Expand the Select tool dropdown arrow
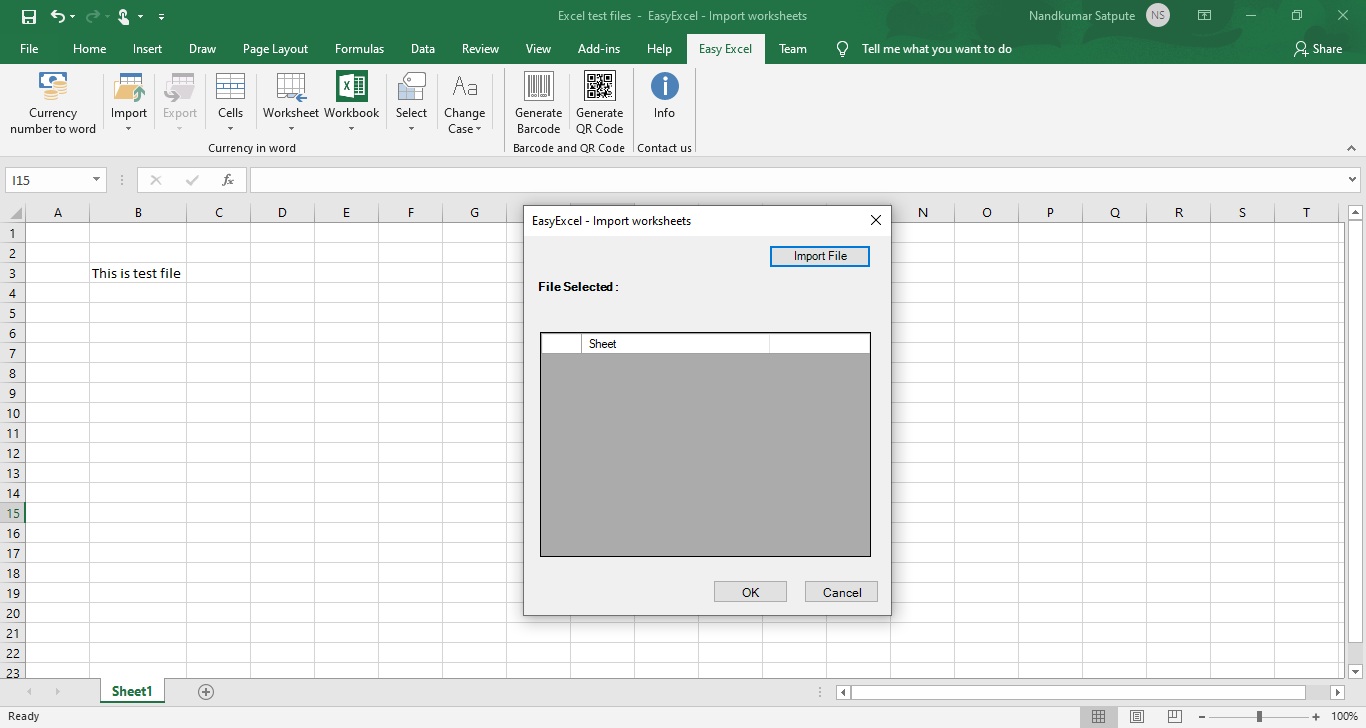The width and height of the screenshot is (1366, 728). click(411, 128)
